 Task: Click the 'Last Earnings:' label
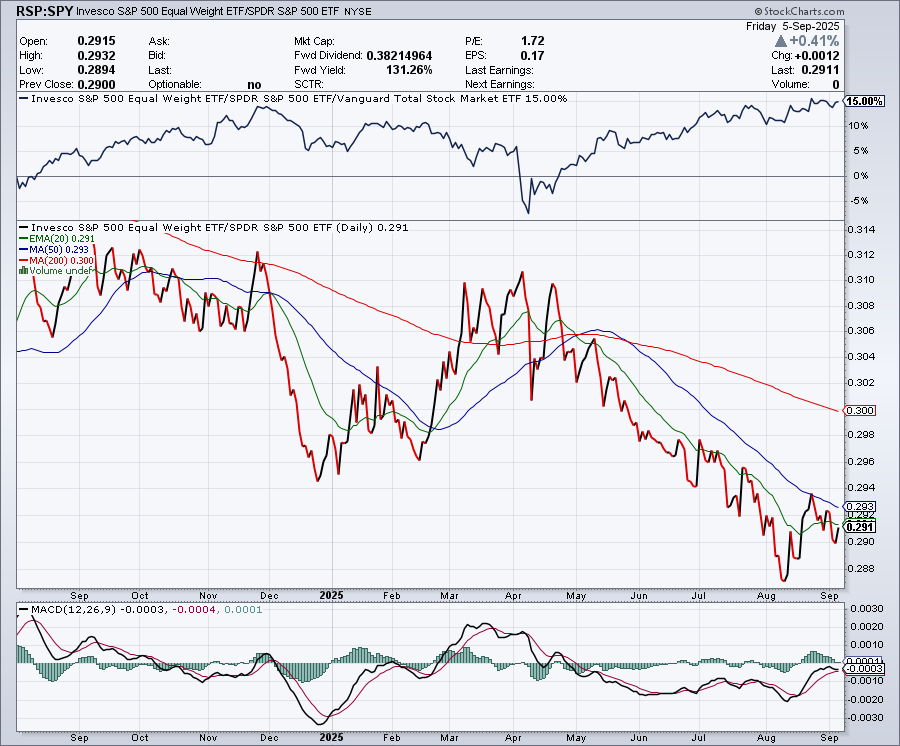pos(499,70)
